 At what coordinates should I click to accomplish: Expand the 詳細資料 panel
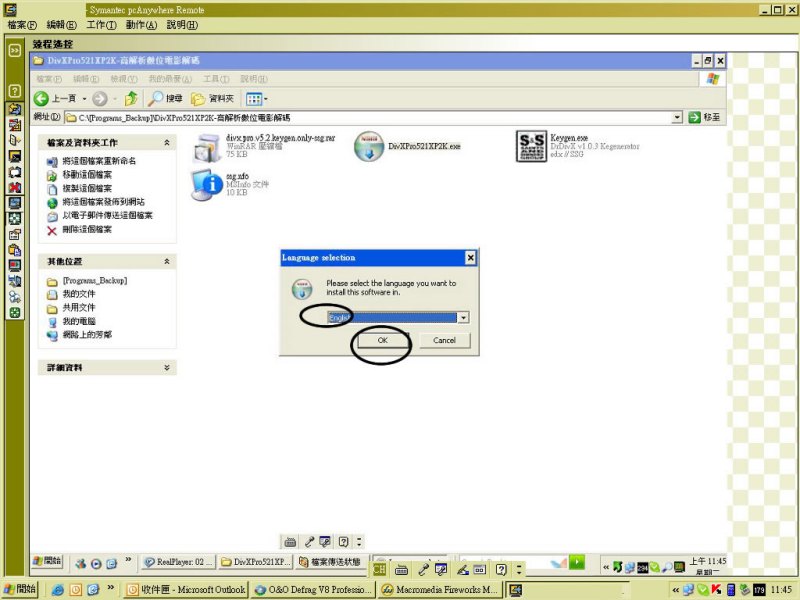pos(167,368)
